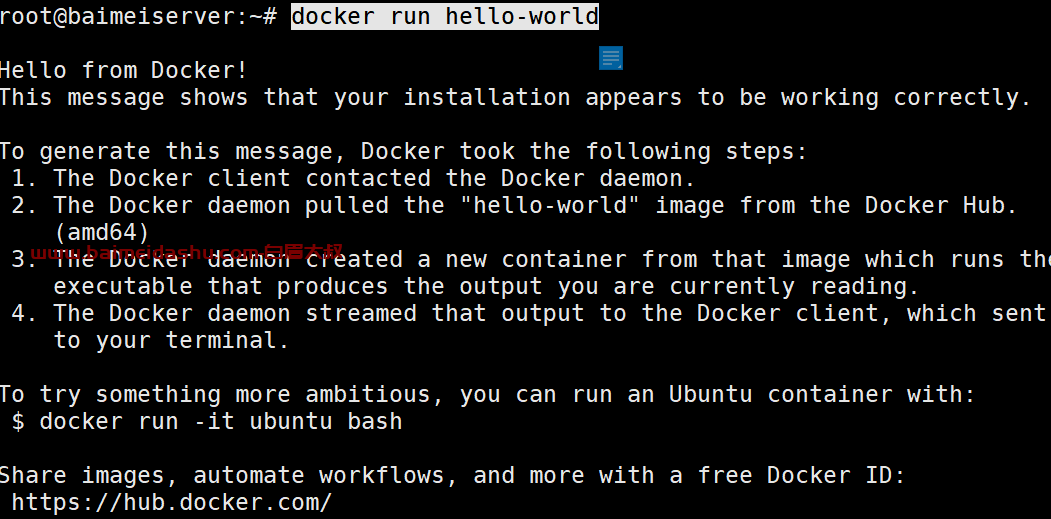
Task: Click the 'Share images, automate workflows' line
Action: click(x=452, y=475)
